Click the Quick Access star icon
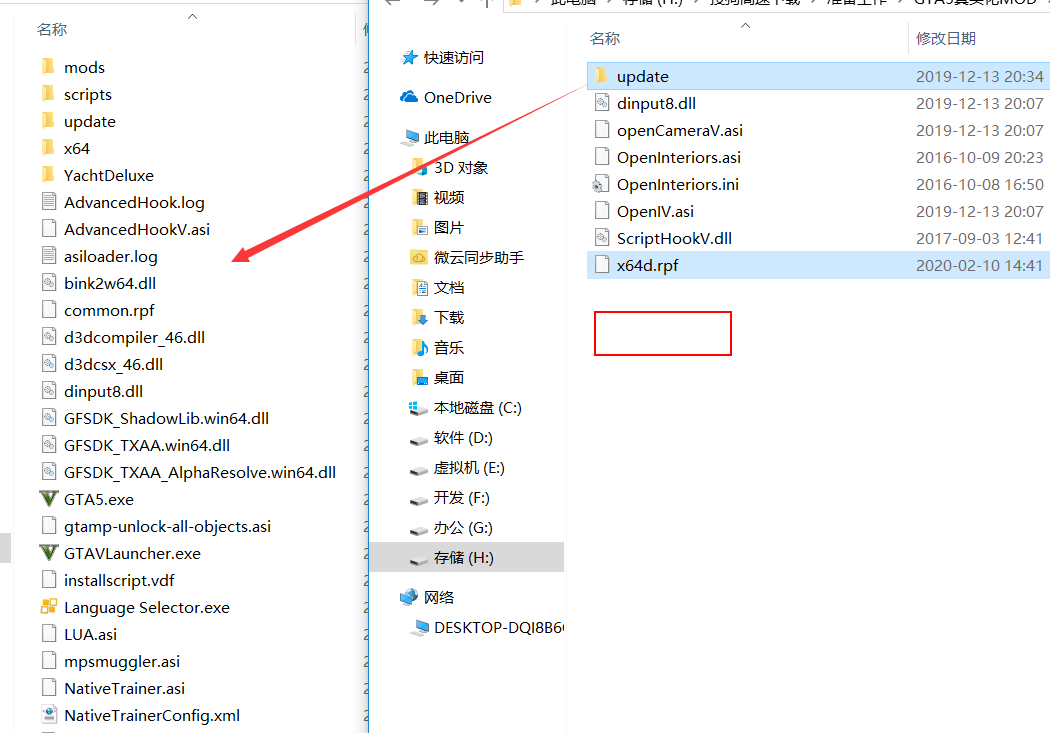1050x733 pixels. click(409, 58)
